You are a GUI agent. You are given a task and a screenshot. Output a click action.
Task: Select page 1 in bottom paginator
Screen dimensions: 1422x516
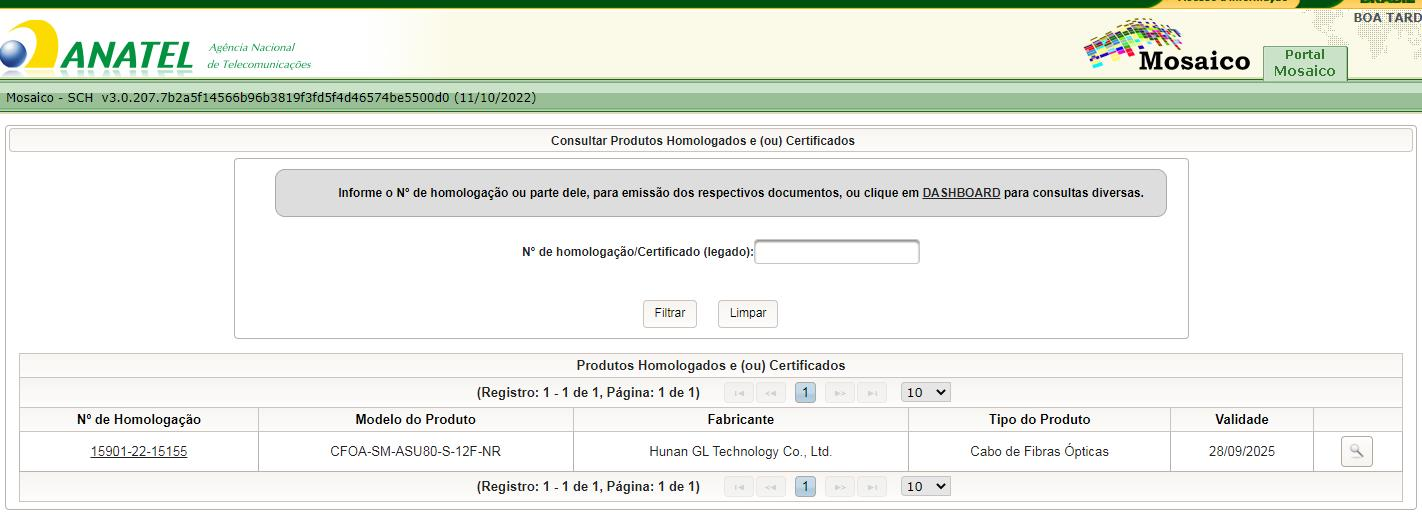806,487
